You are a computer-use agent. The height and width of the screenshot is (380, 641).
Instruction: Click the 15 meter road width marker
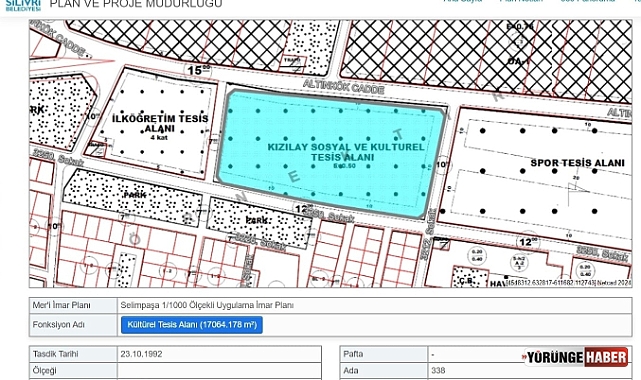pyautogui.click(x=198, y=70)
